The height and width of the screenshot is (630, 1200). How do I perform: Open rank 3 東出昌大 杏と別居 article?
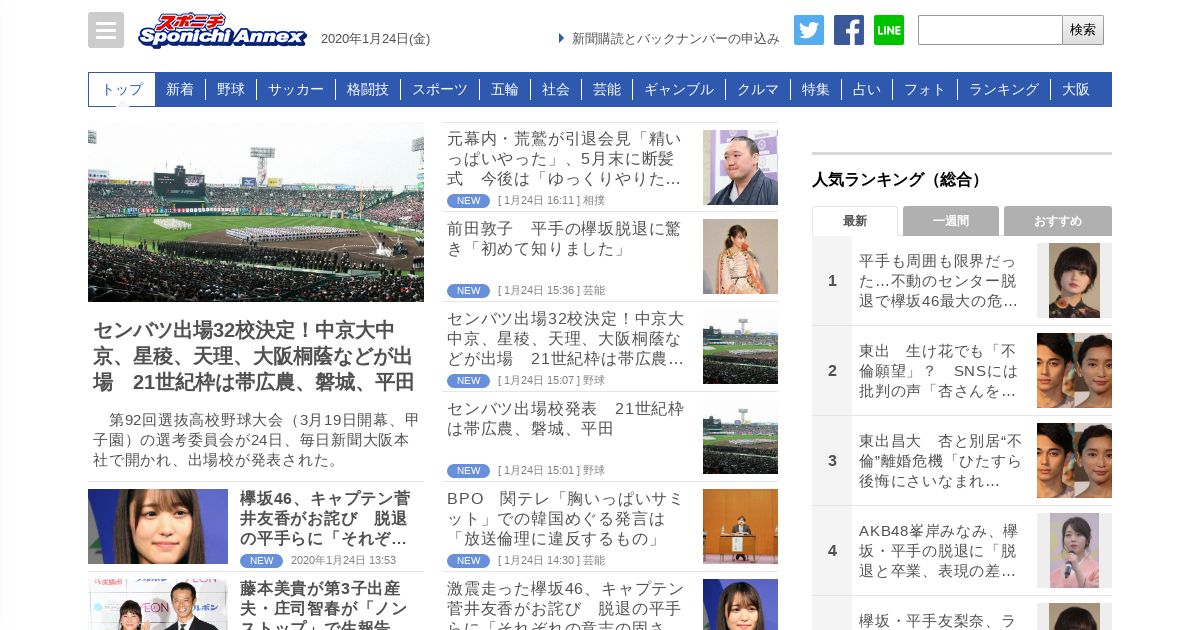pos(940,460)
